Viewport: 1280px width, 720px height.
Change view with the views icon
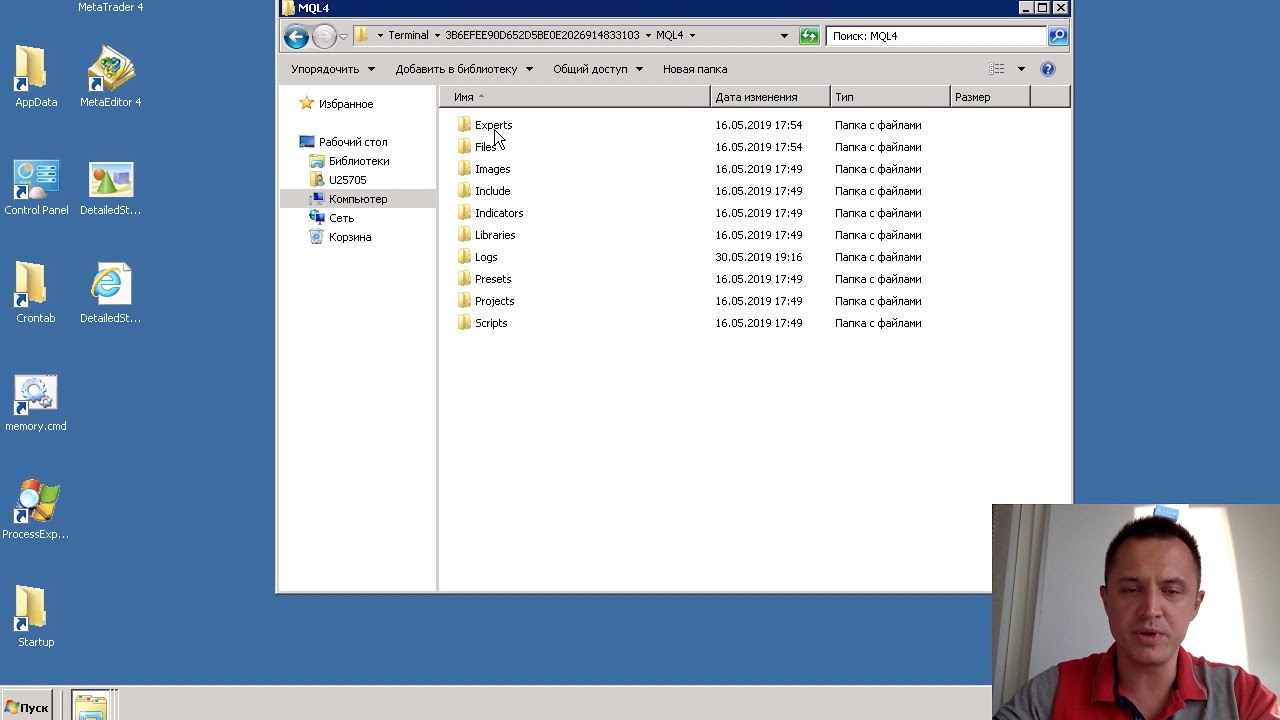point(996,69)
